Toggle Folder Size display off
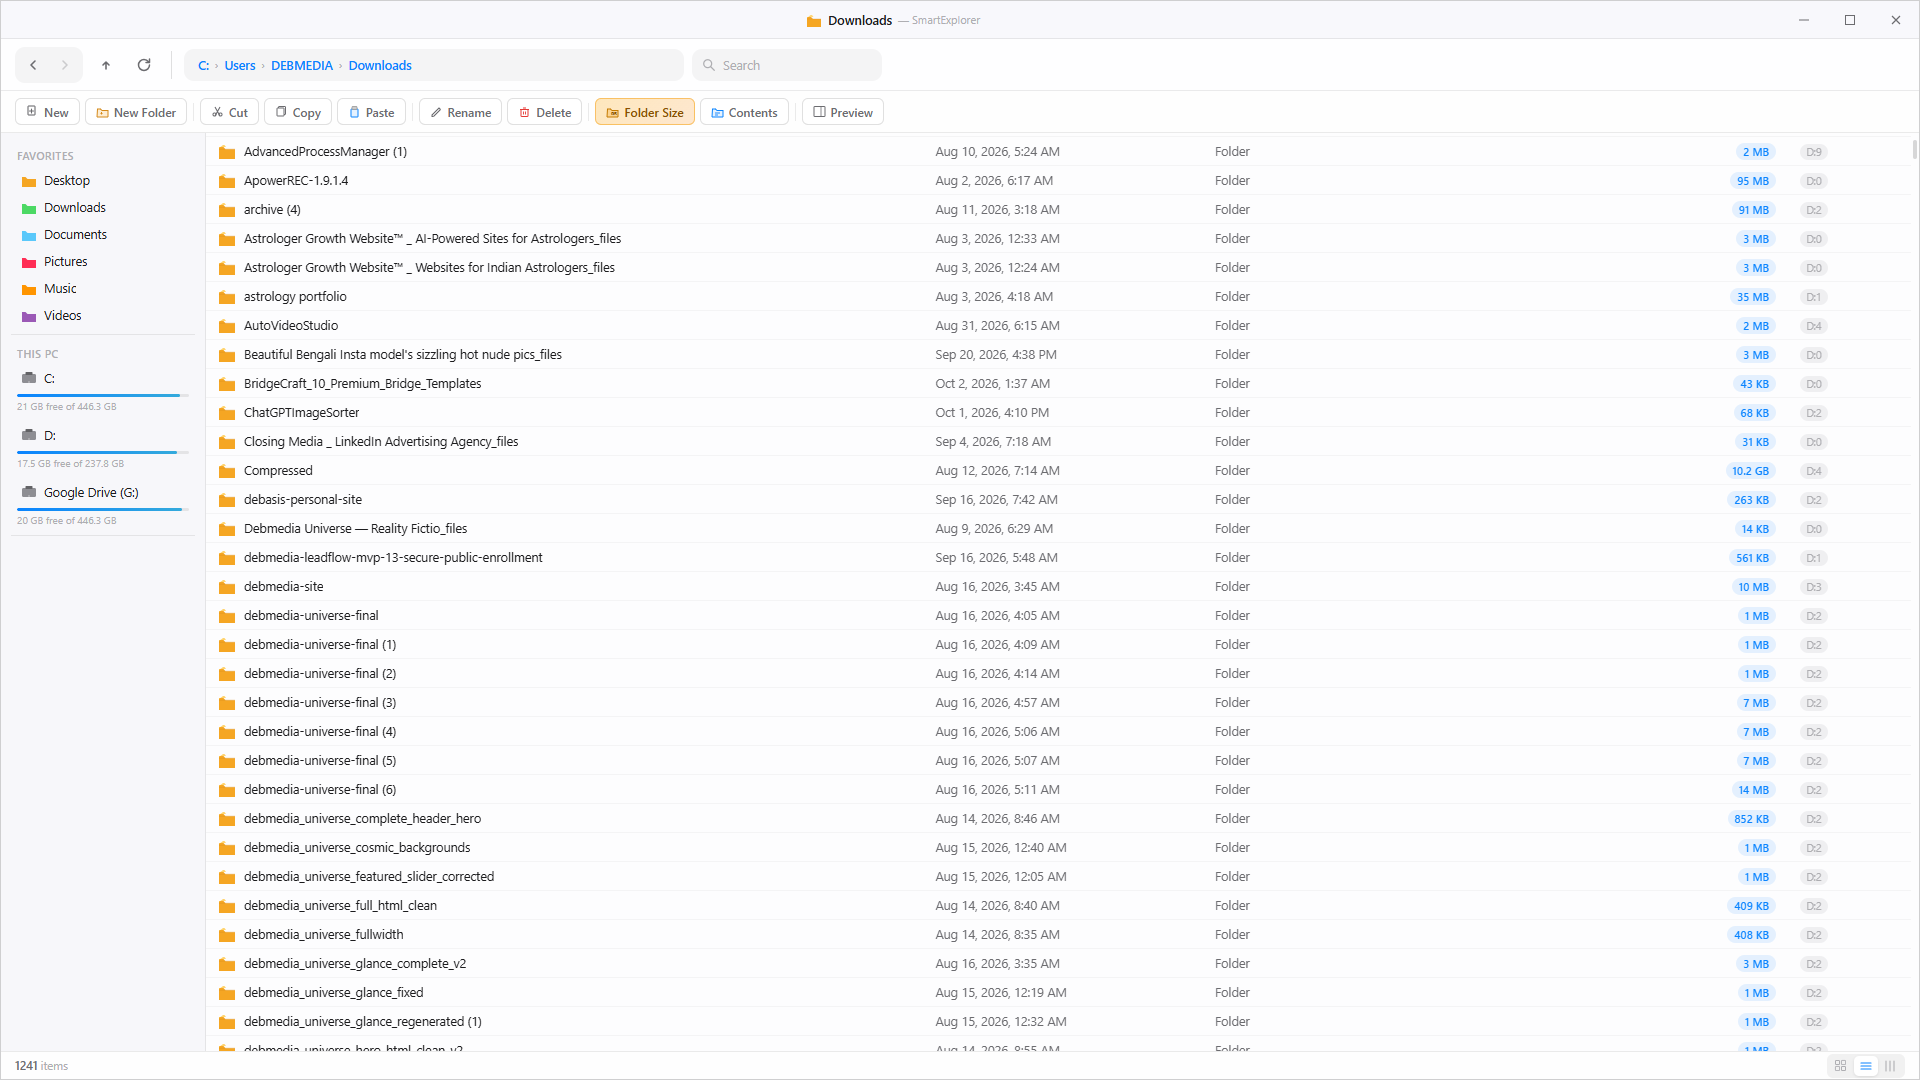The image size is (1920, 1080). pyautogui.click(x=645, y=112)
